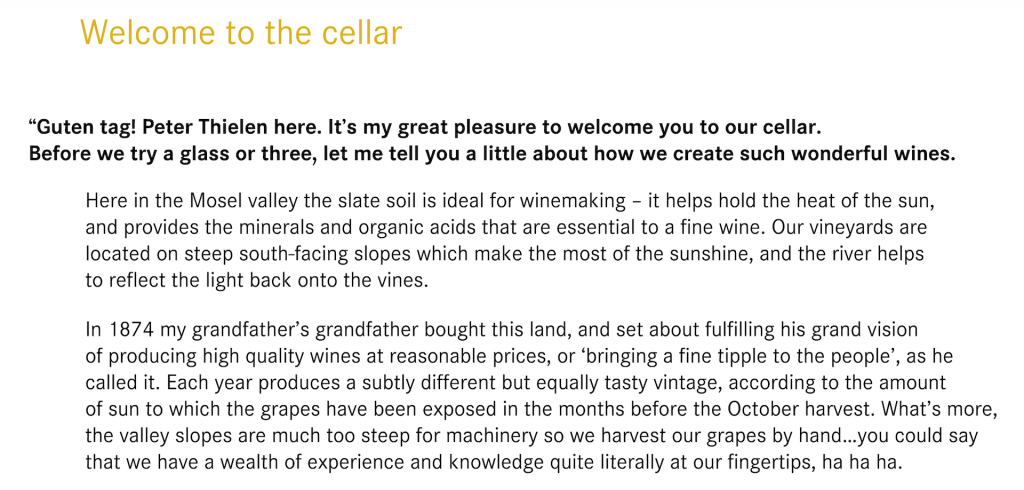
Task: Click the words 'Guten tag!' in bold
Action: (x=88, y=127)
